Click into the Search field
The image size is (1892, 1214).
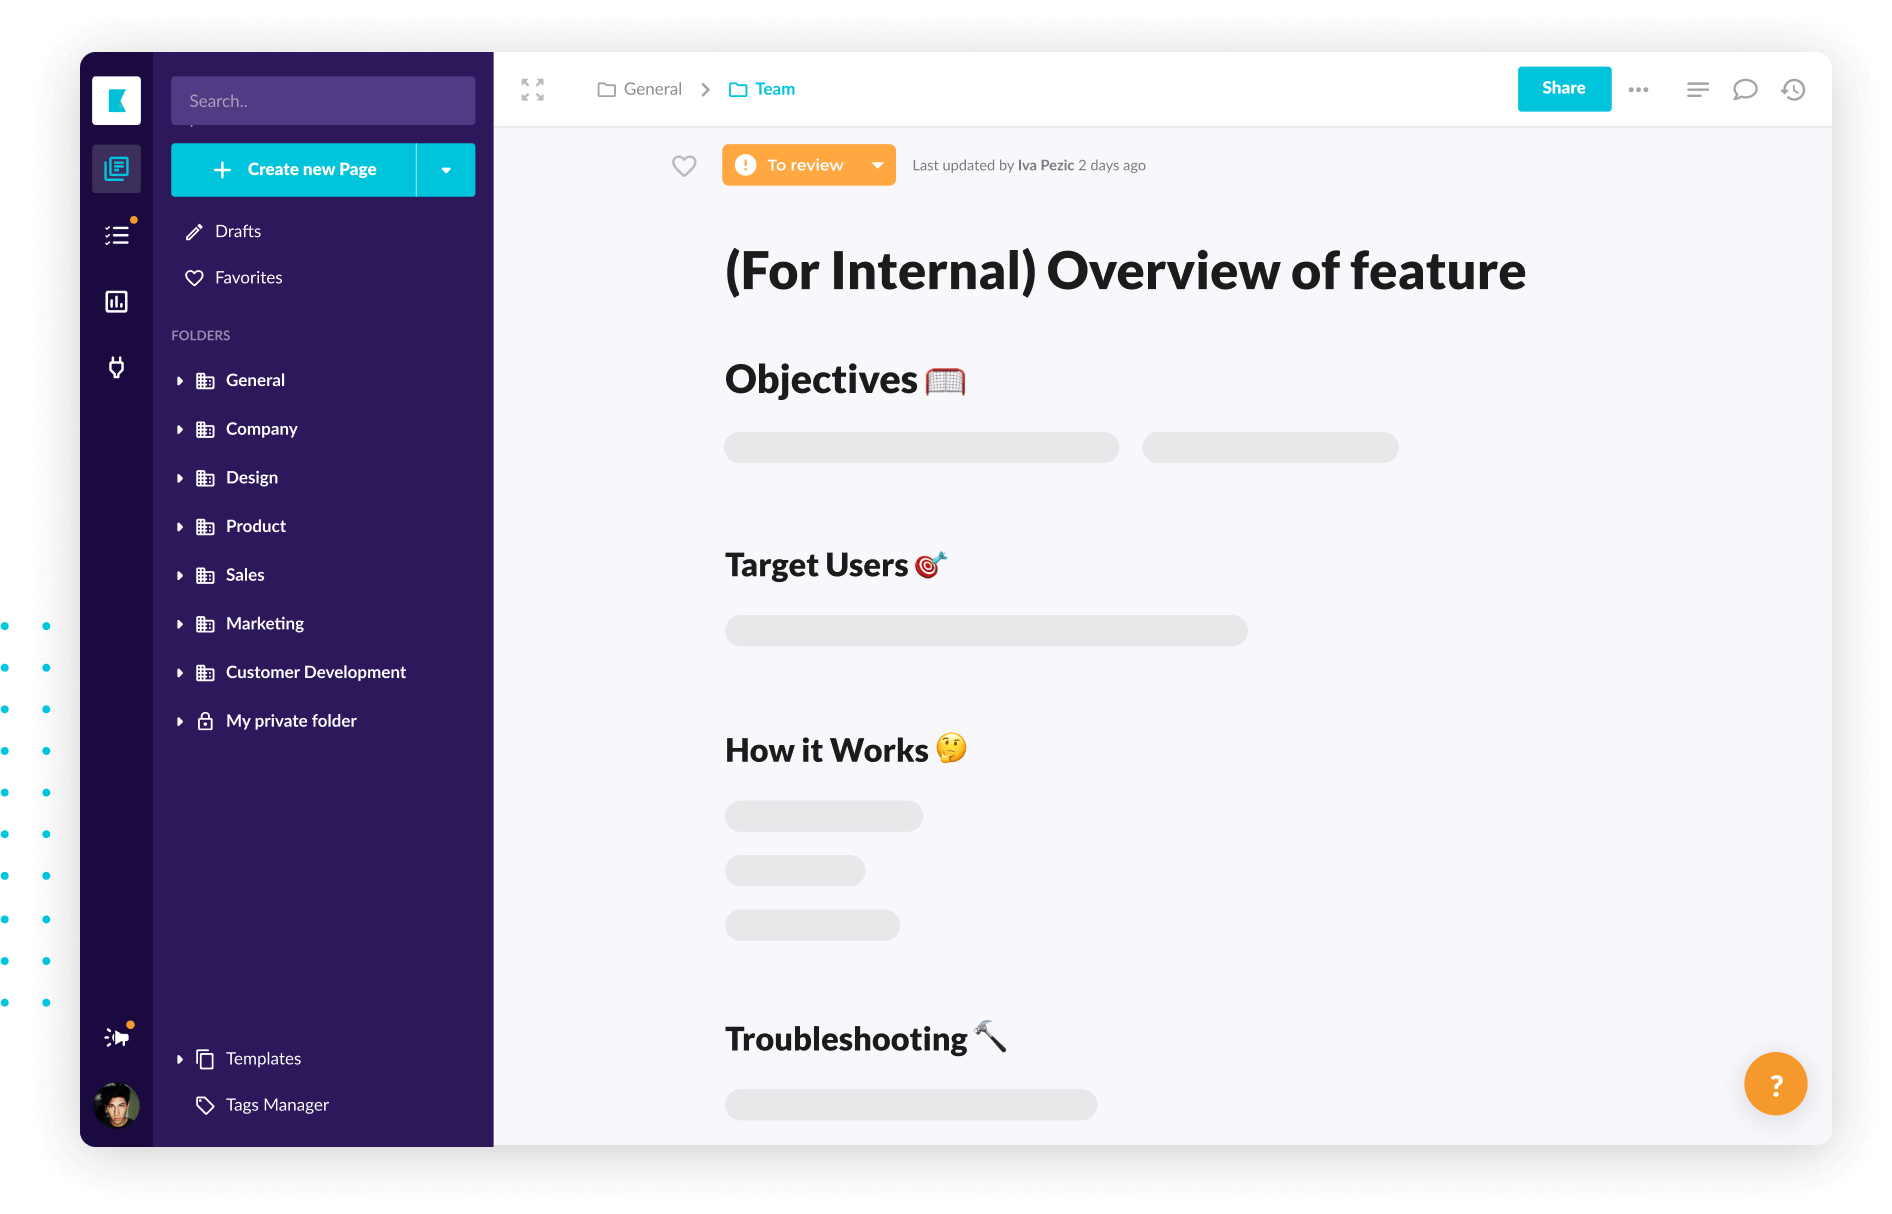[322, 101]
